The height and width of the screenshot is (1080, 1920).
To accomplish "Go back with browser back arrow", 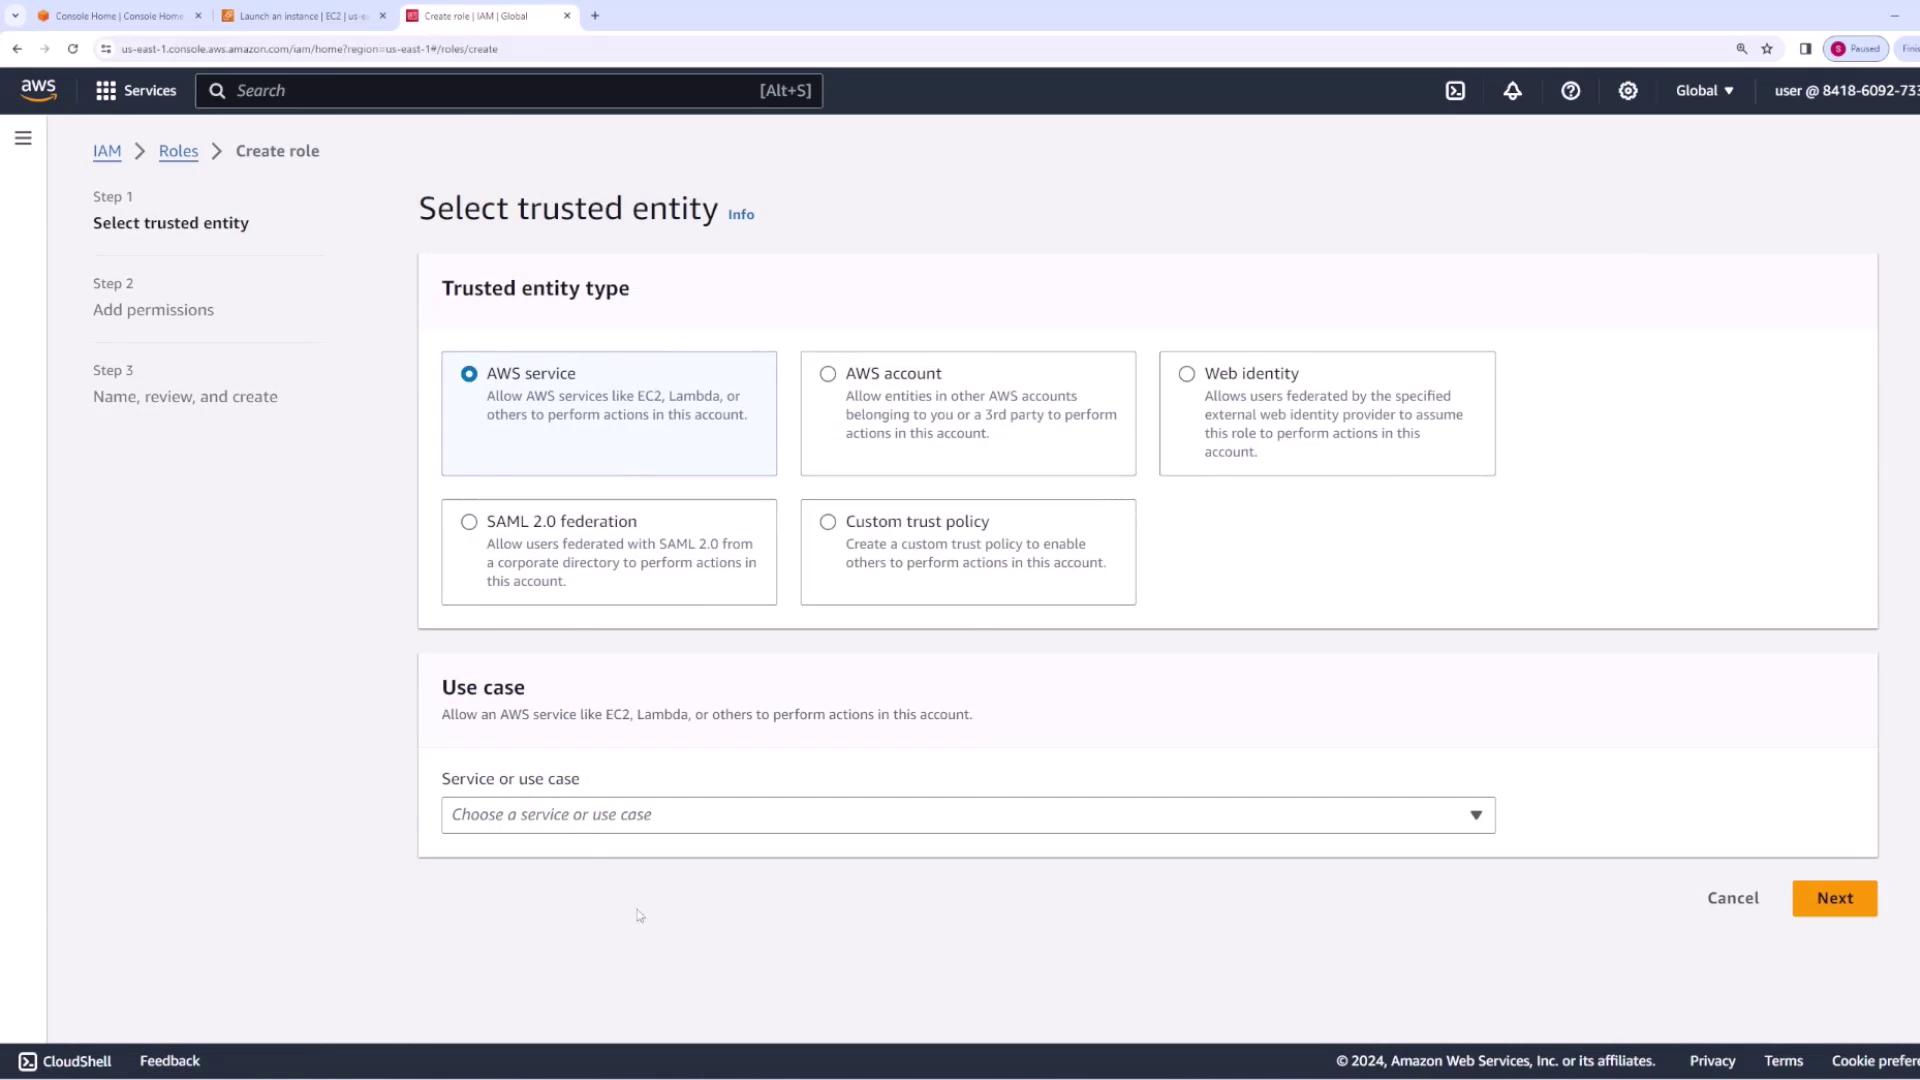I will (17, 48).
